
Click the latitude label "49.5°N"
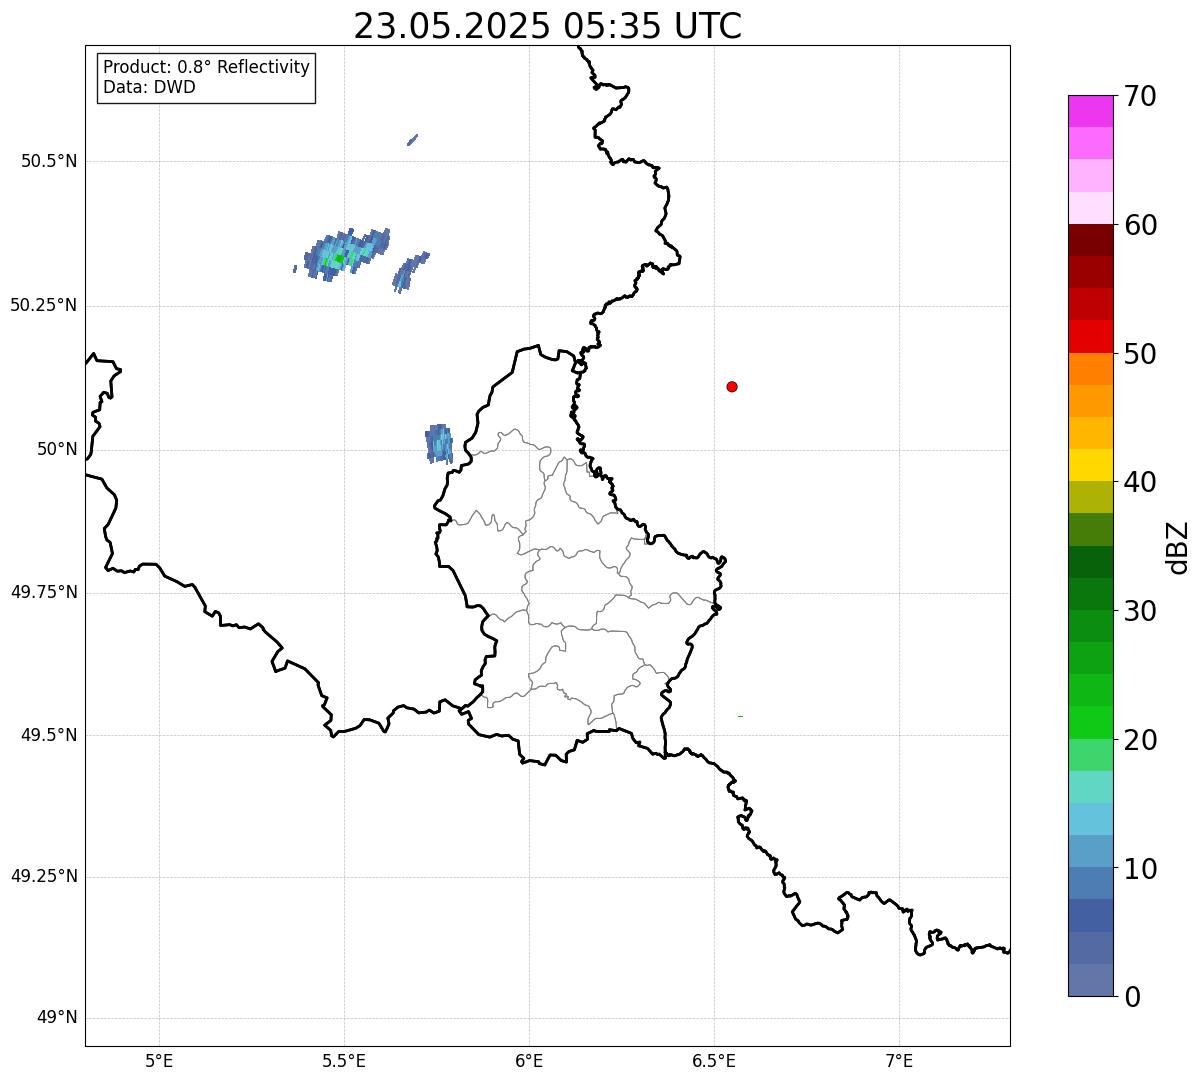[49, 735]
